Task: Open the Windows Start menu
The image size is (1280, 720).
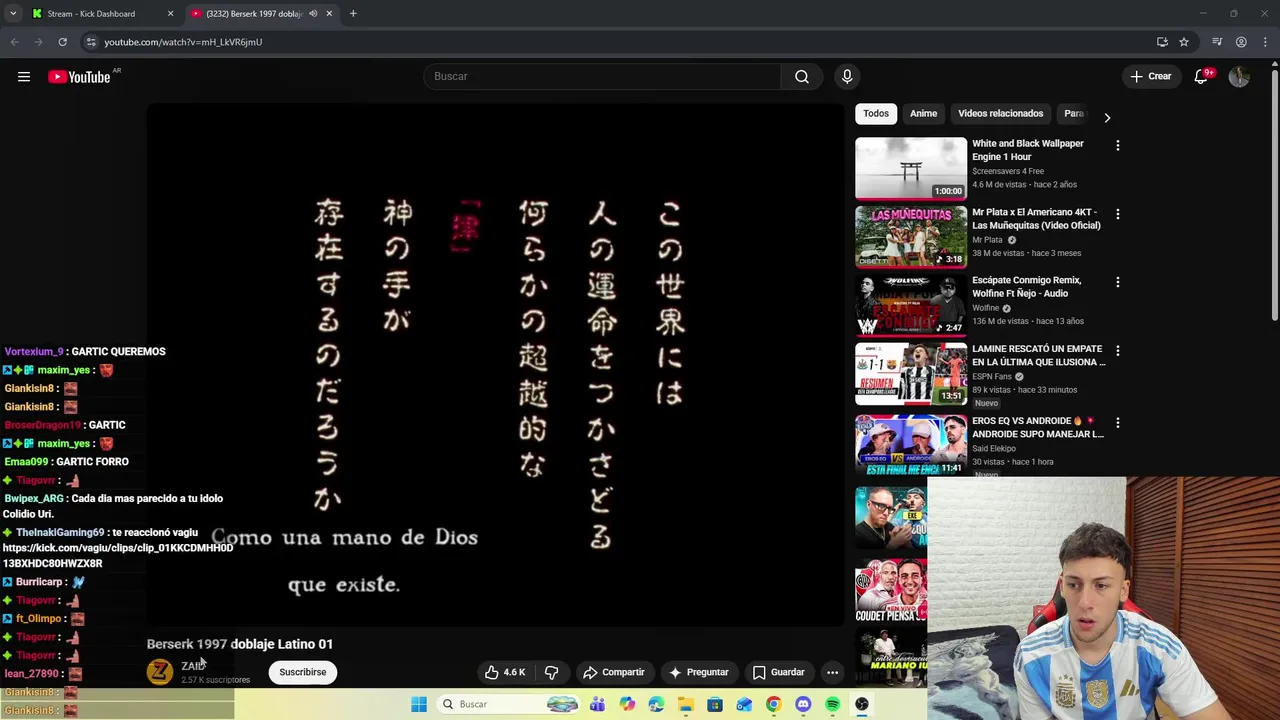Action: 419,704
